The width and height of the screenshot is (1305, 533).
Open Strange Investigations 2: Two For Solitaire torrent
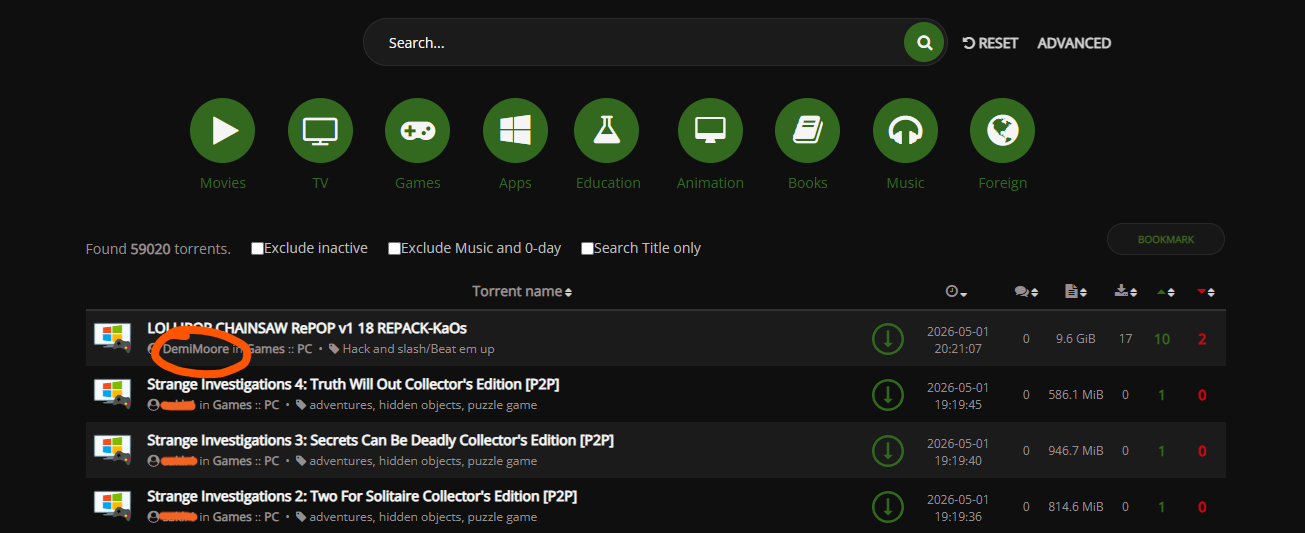362,496
